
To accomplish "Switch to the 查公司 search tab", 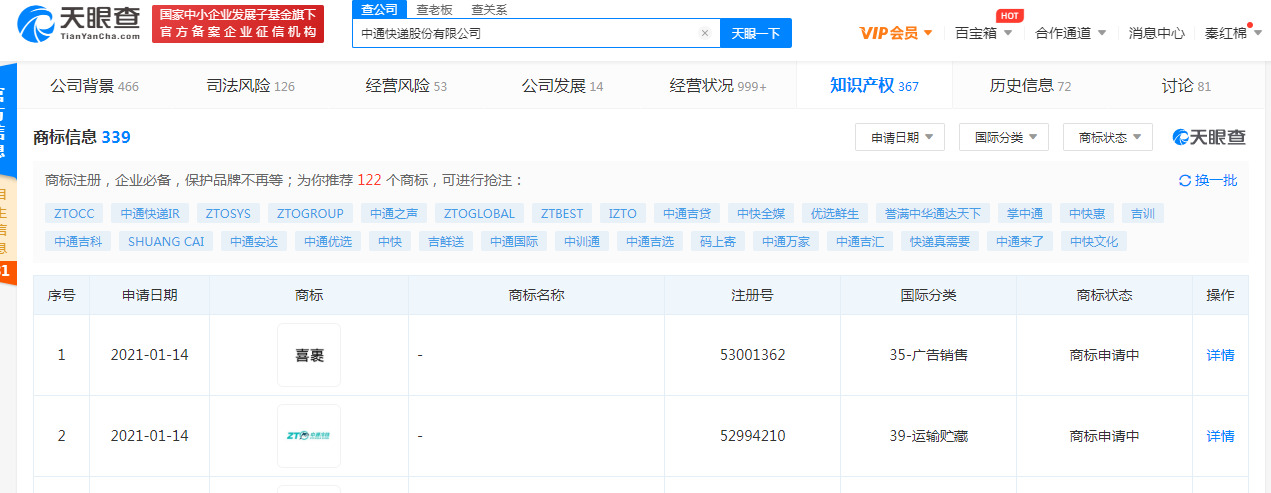I will 379,9.
